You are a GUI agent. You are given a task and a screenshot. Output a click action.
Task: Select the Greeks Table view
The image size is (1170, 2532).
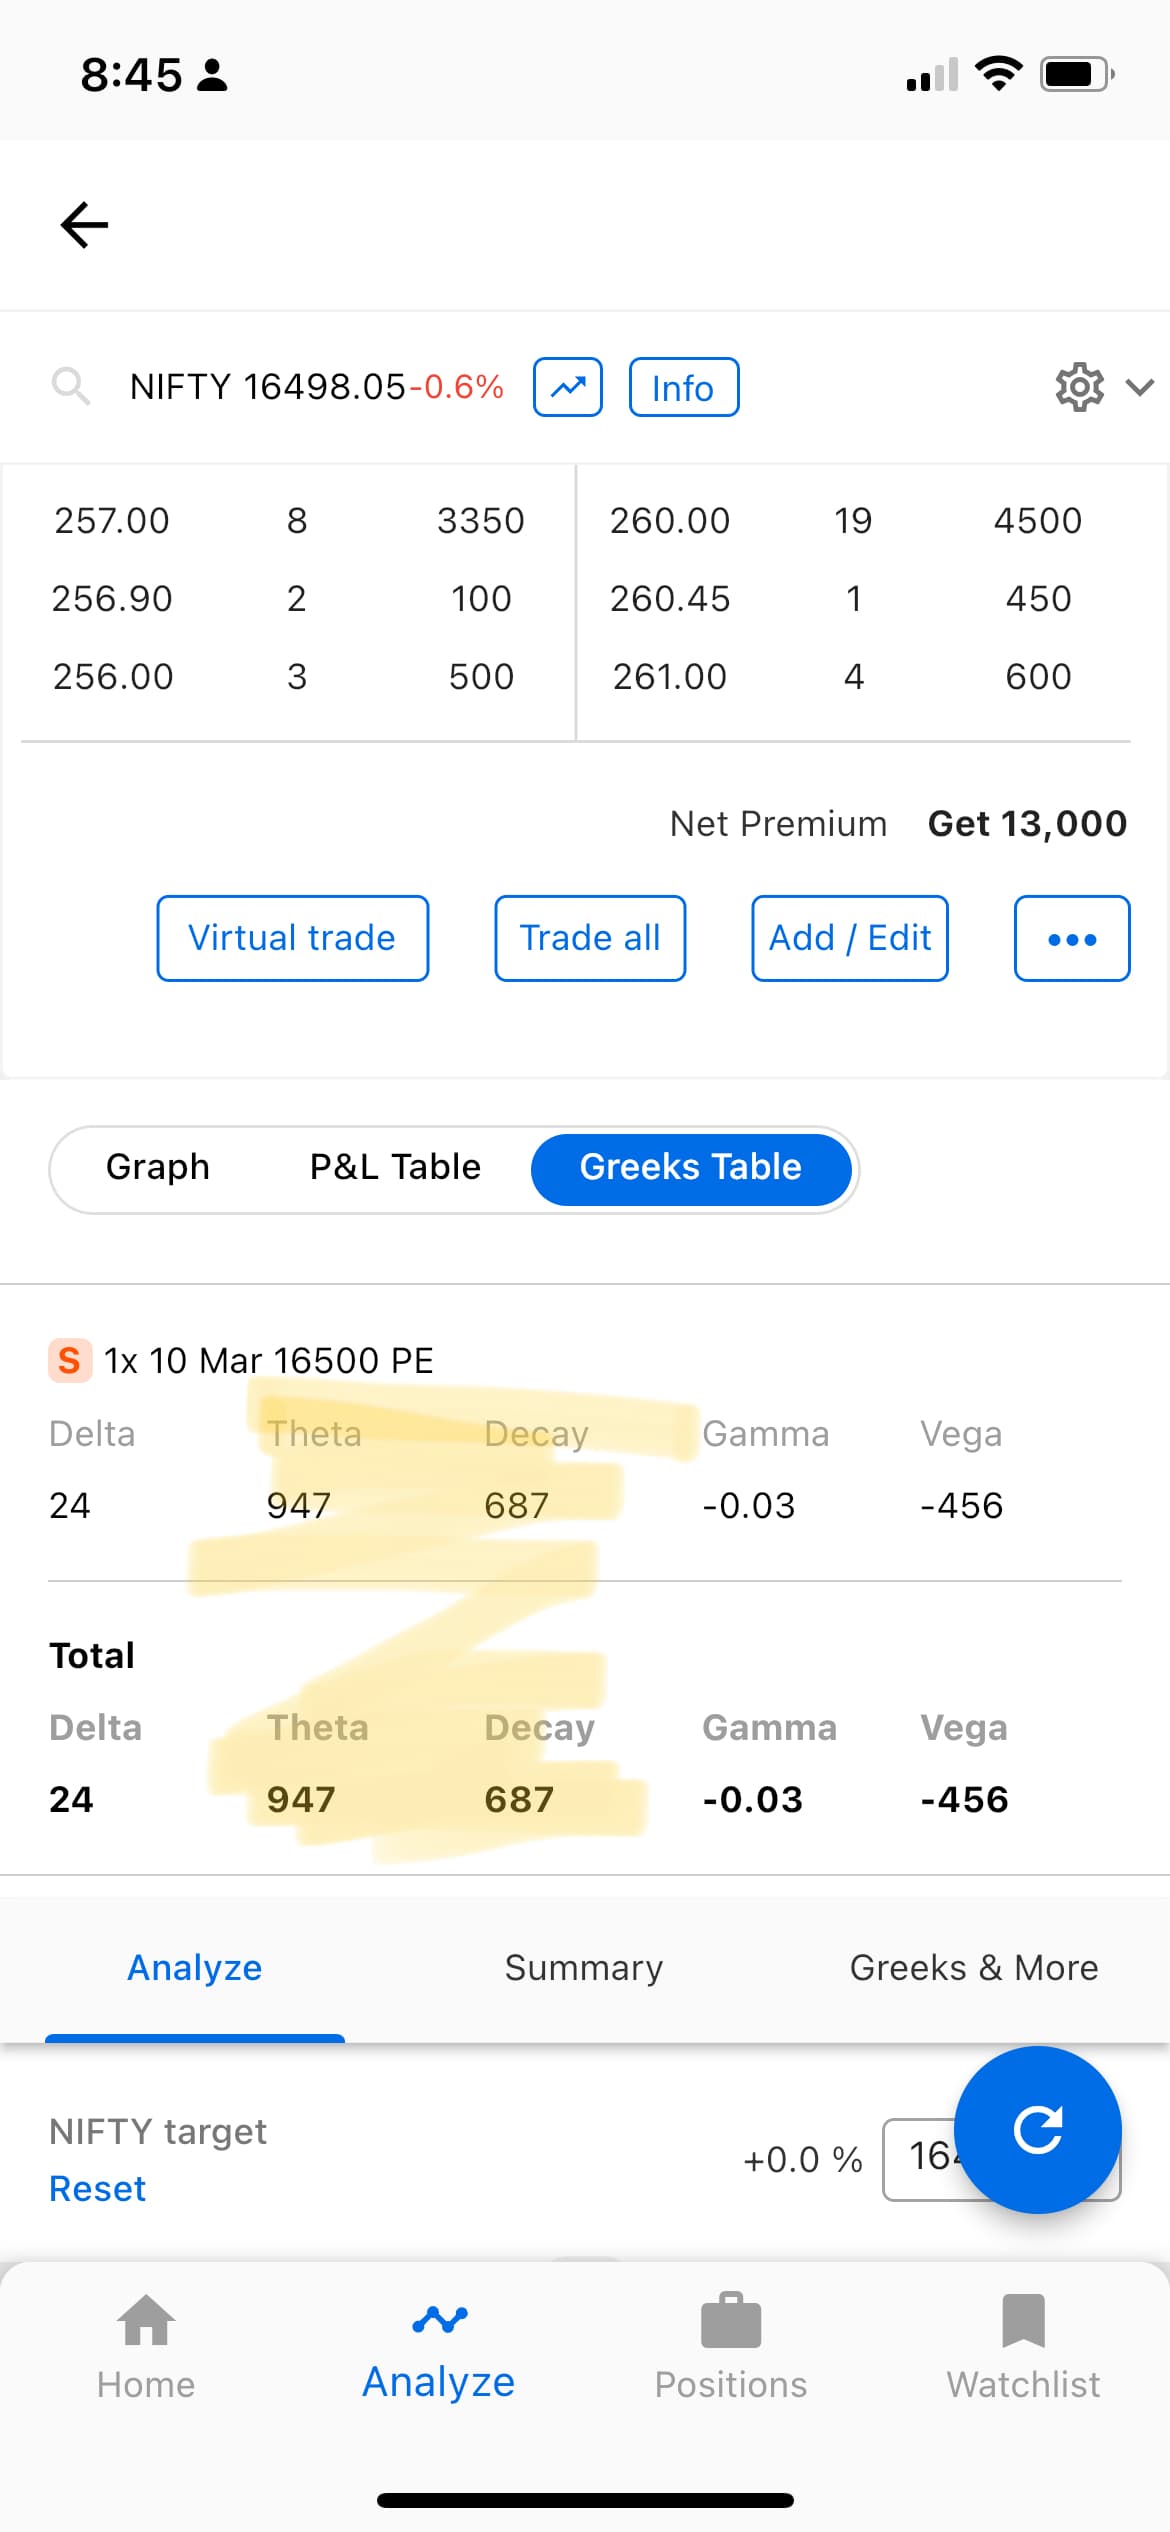pyautogui.click(x=691, y=1169)
